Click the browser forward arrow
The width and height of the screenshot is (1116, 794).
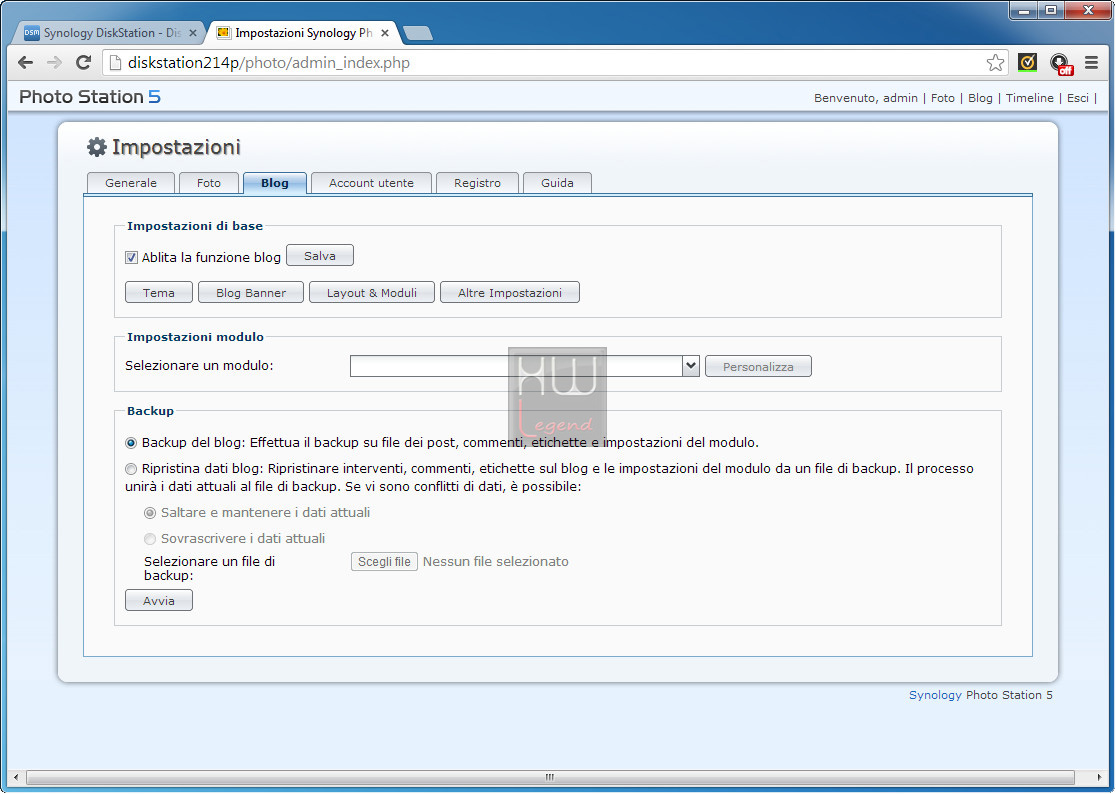54,63
